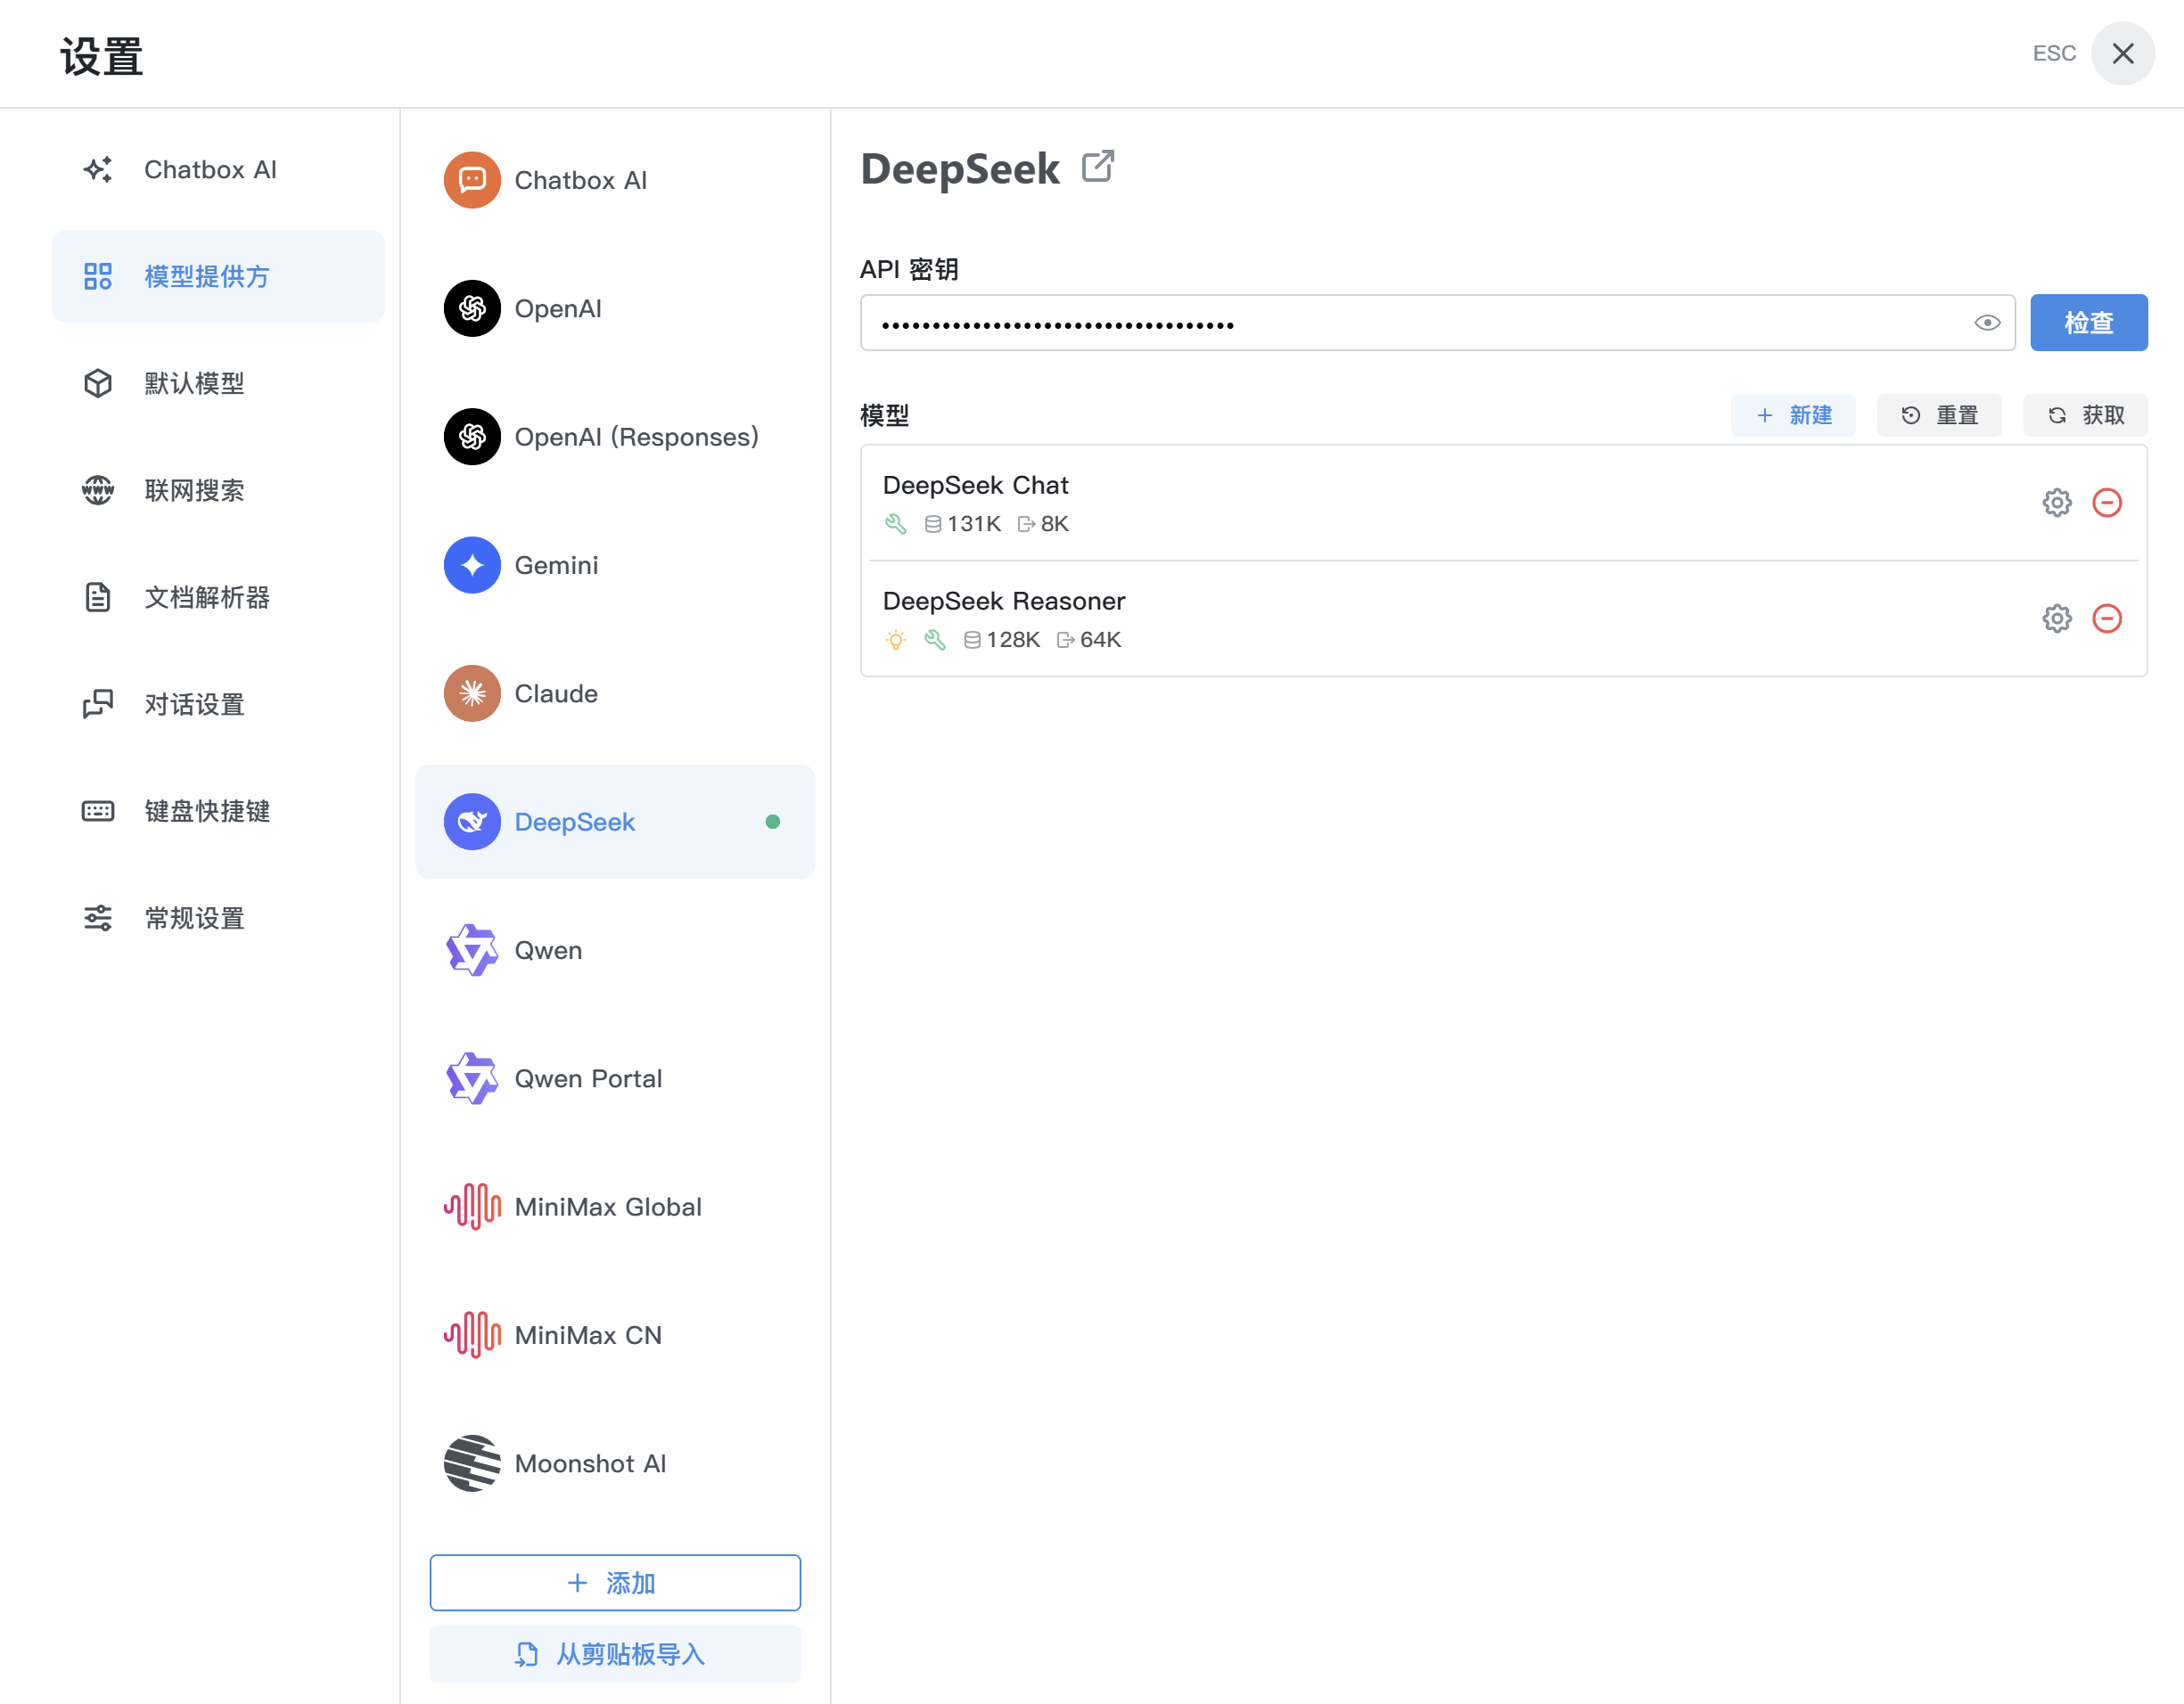Click the Gemini provider logo
The image size is (2184, 1704).
(472, 565)
